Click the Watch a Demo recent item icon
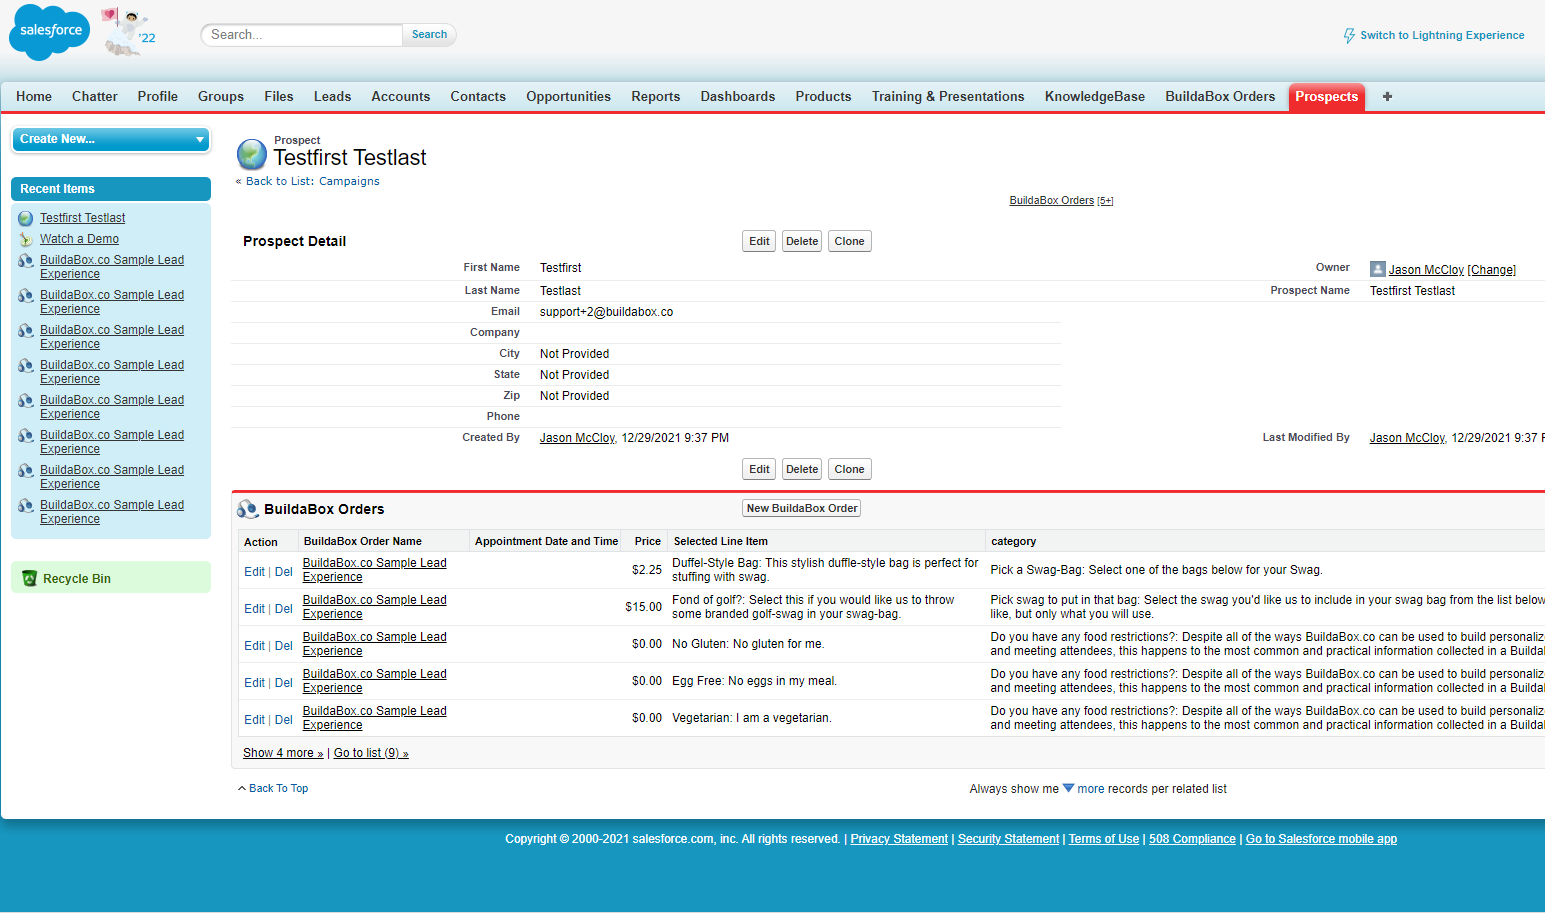1545x914 pixels. (26, 239)
